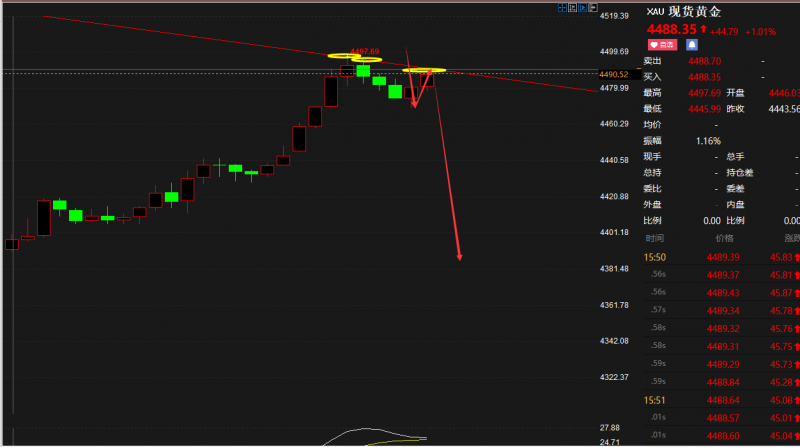Screen dimensions: 800x447
Task: Click the 价格 column header in tick list
Action: pos(723,238)
